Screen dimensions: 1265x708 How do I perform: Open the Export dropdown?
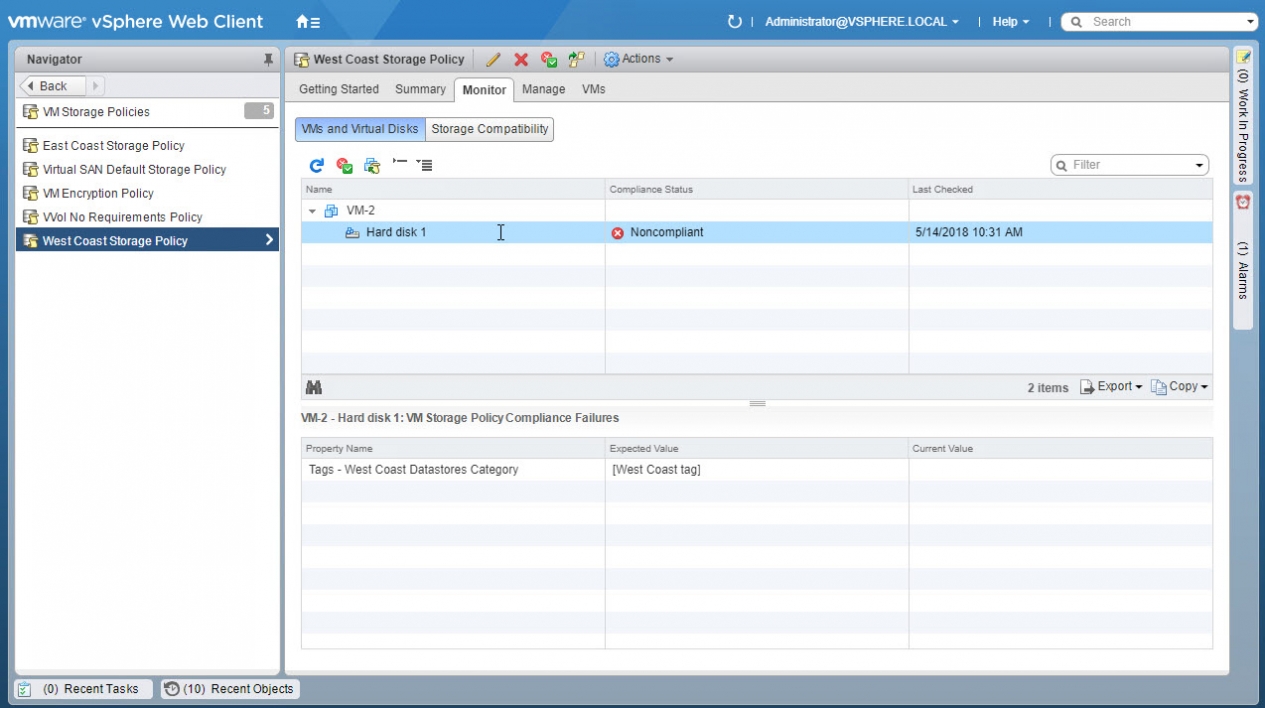[1111, 387]
